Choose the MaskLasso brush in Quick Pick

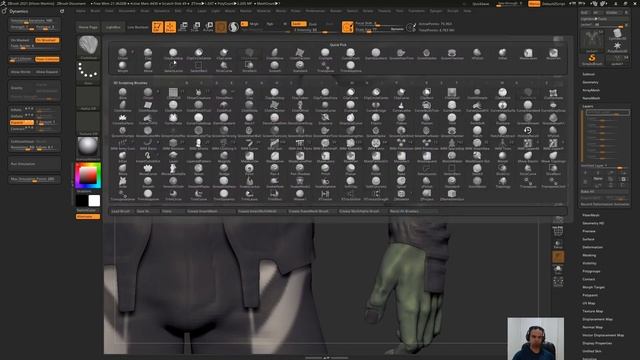[x=528, y=53]
